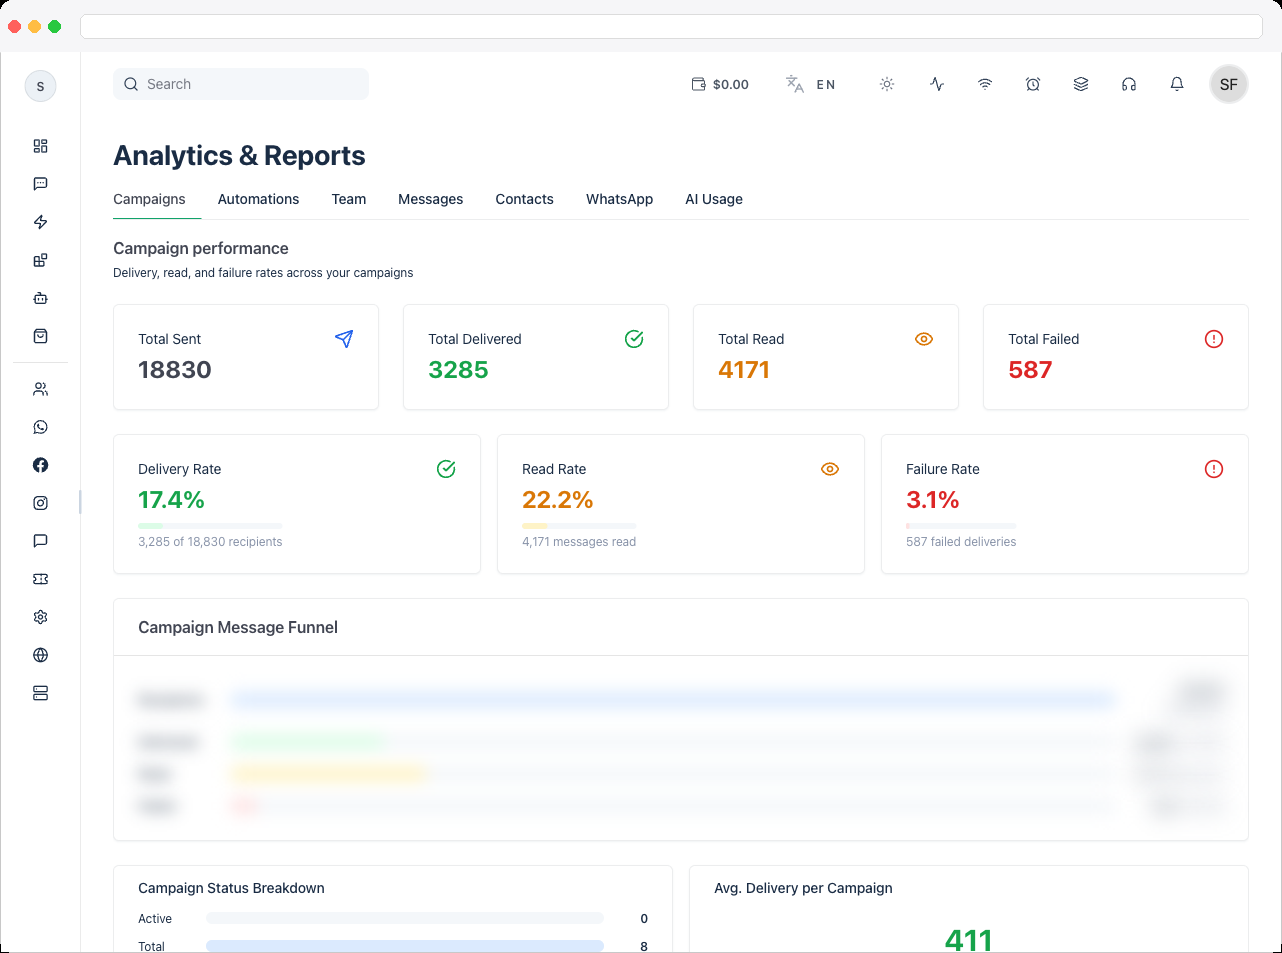
Task: Click the 3.1% failure rate value
Action: pos(933,500)
